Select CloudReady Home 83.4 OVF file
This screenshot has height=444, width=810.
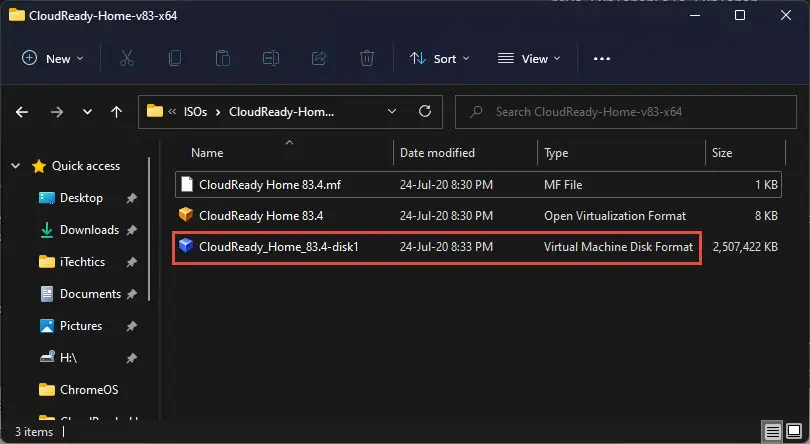point(261,216)
